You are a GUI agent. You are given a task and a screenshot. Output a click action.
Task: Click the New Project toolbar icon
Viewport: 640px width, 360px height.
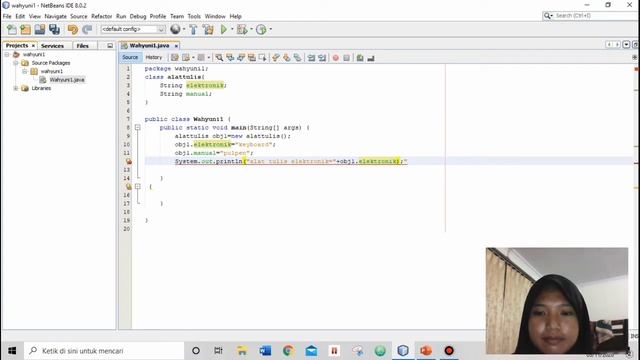coord(25,29)
